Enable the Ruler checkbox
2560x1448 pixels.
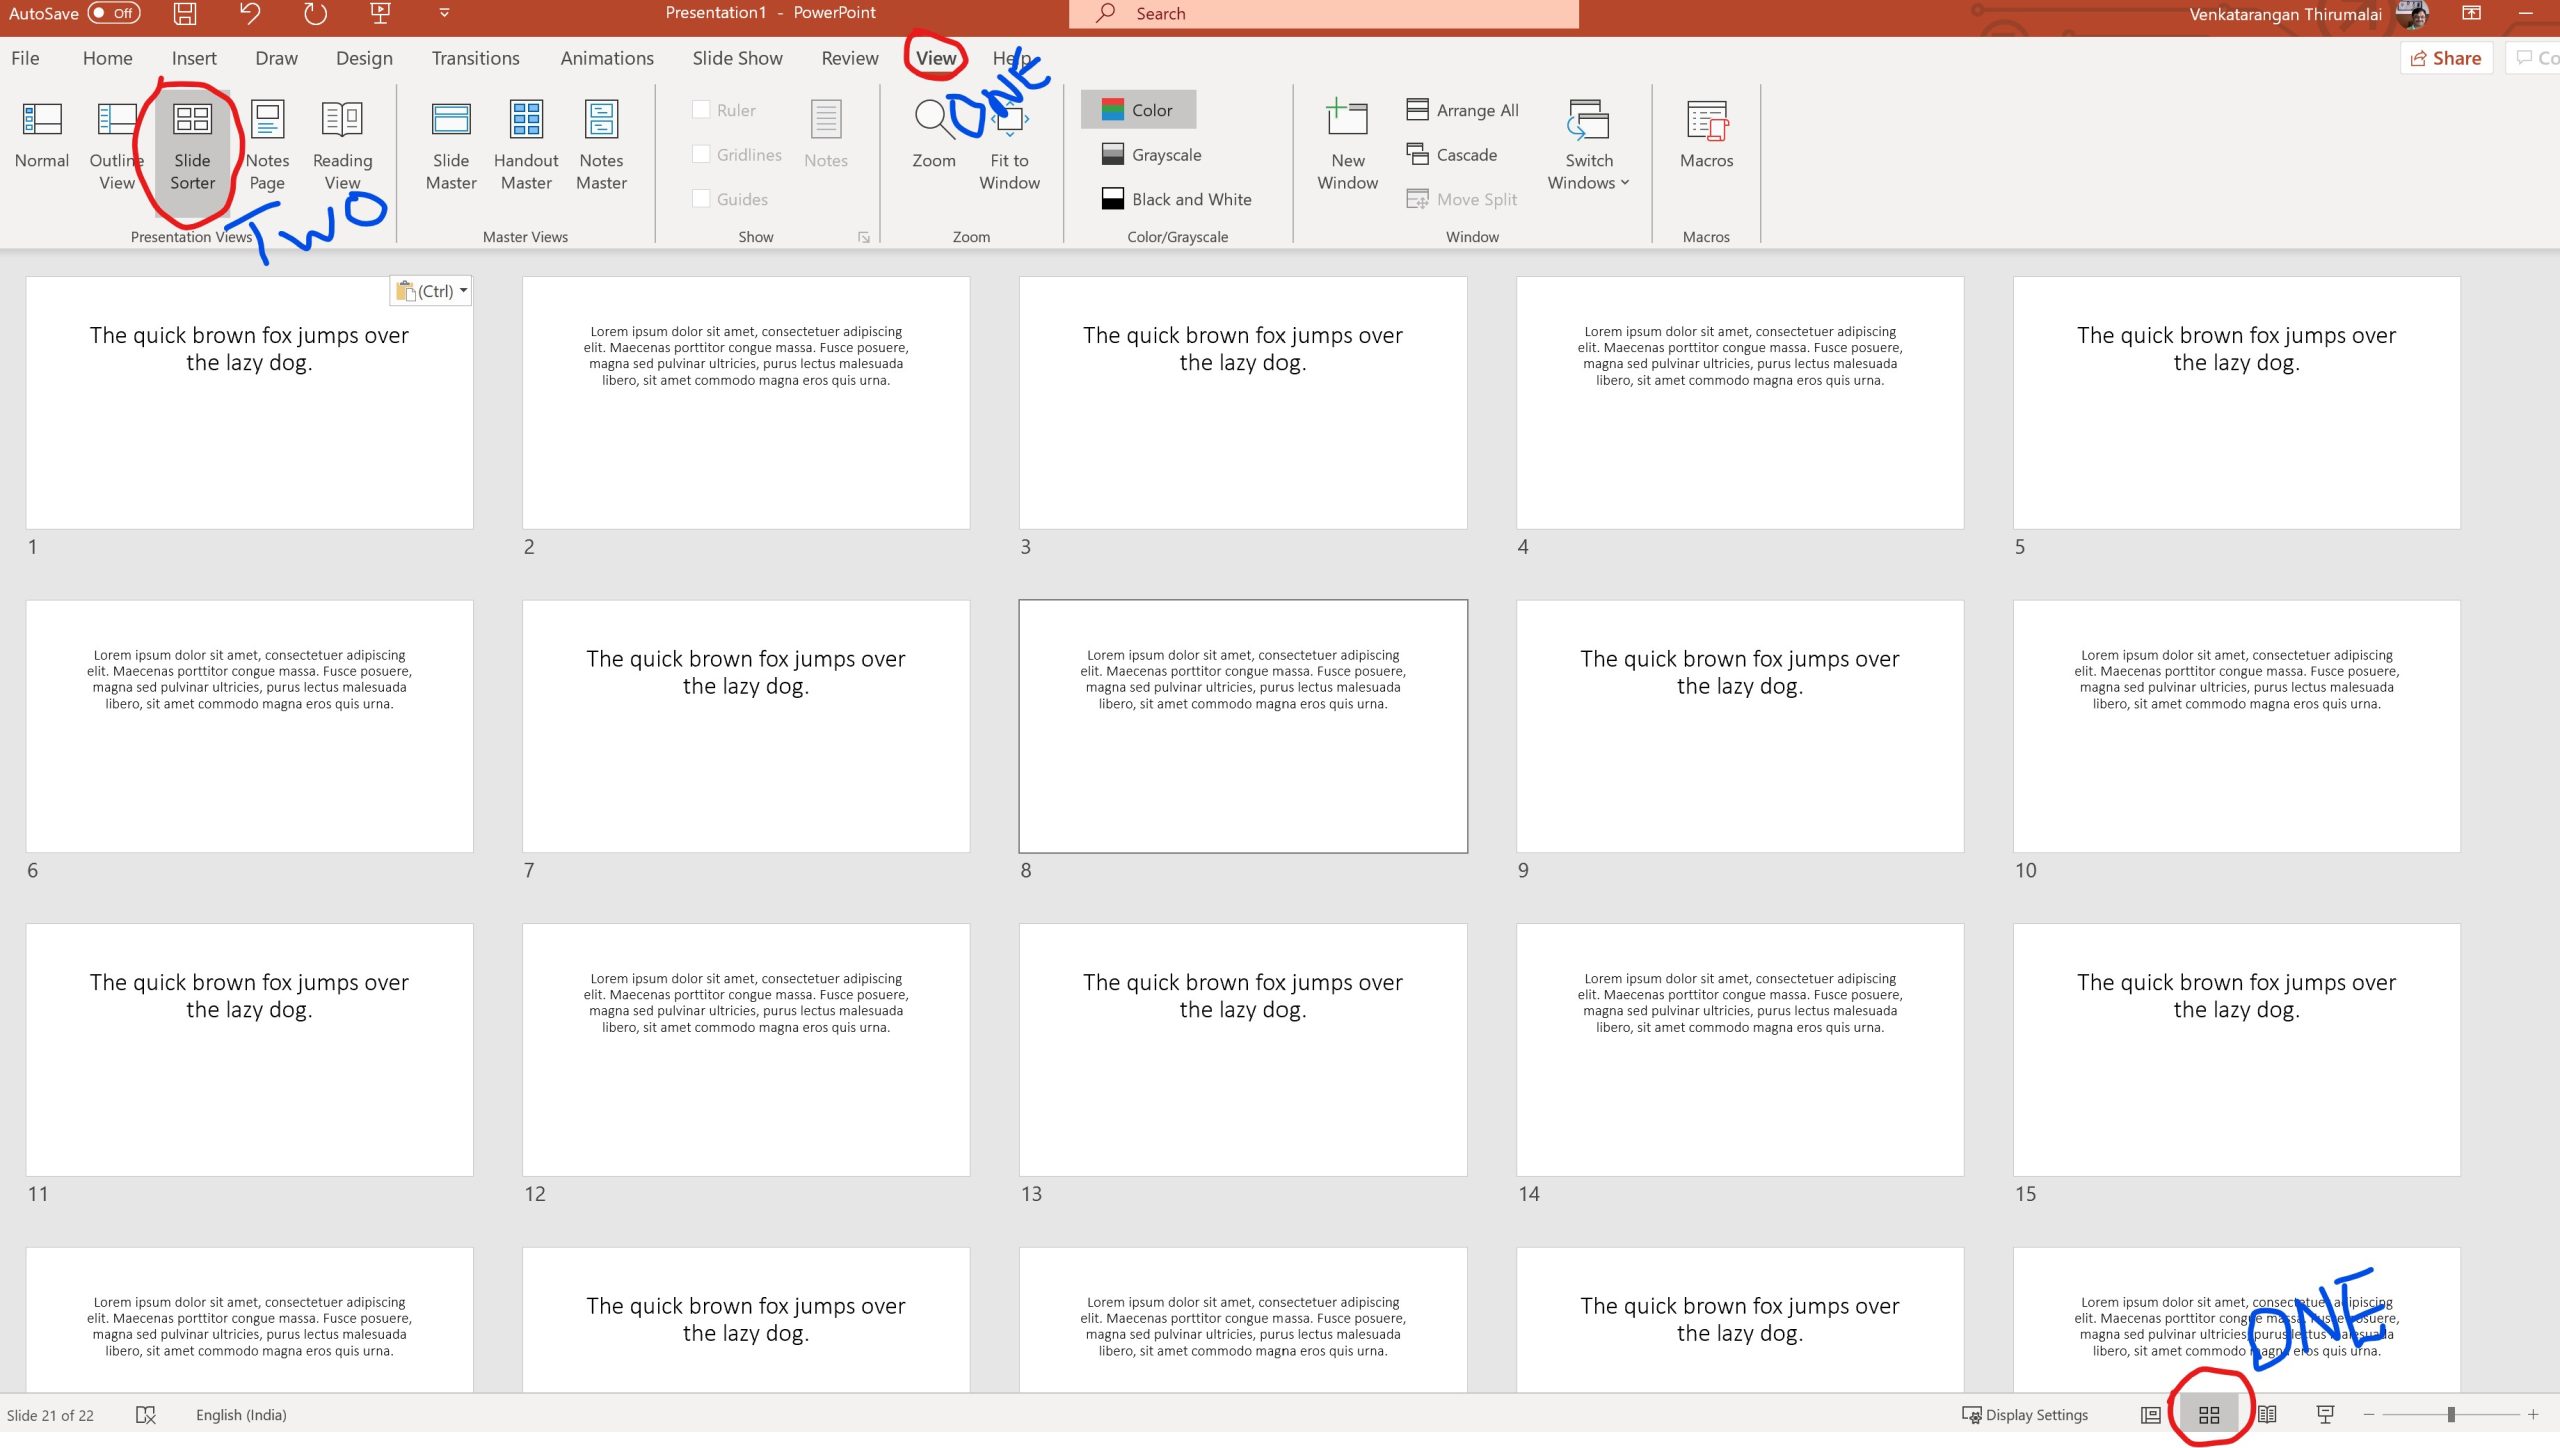702,110
